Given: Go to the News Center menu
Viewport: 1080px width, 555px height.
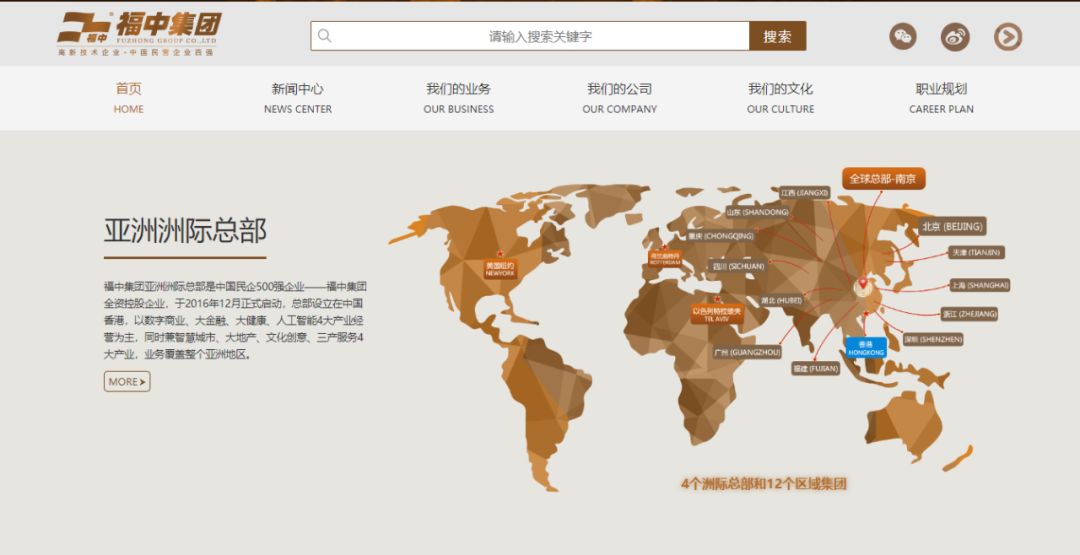Looking at the screenshot, I should tap(298, 98).
